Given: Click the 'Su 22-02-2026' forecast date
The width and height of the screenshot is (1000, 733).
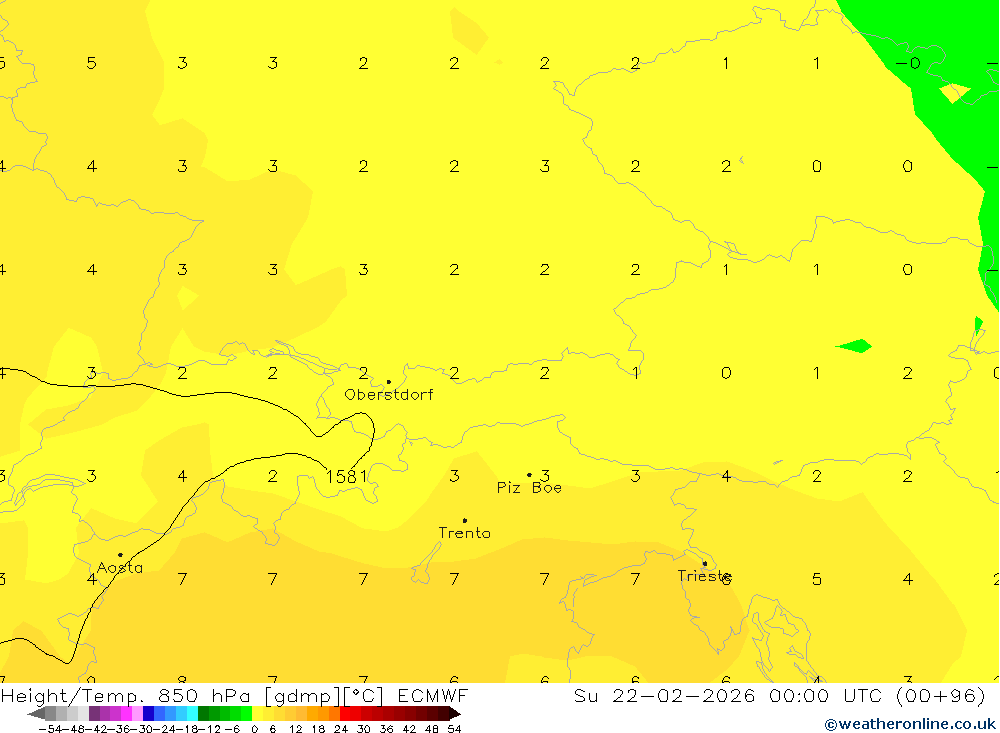Looking at the screenshot, I should [665, 695].
